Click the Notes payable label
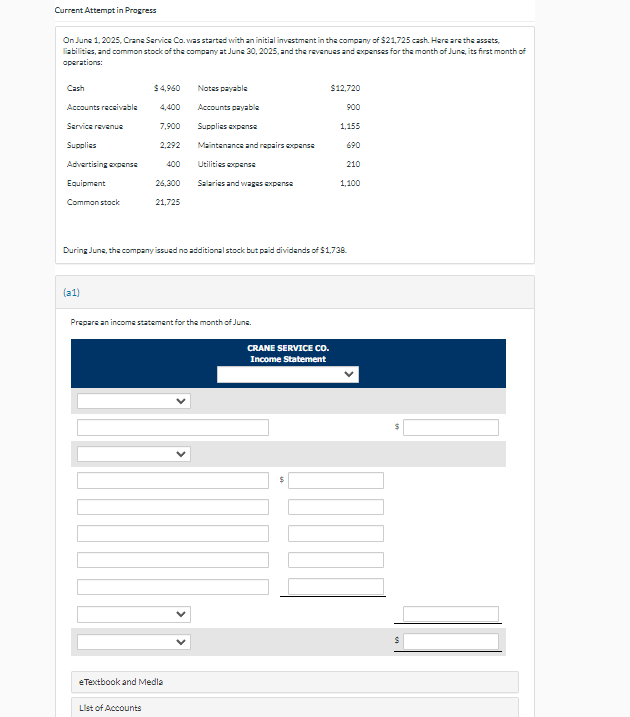This screenshot has width=630, height=717. click(x=222, y=88)
